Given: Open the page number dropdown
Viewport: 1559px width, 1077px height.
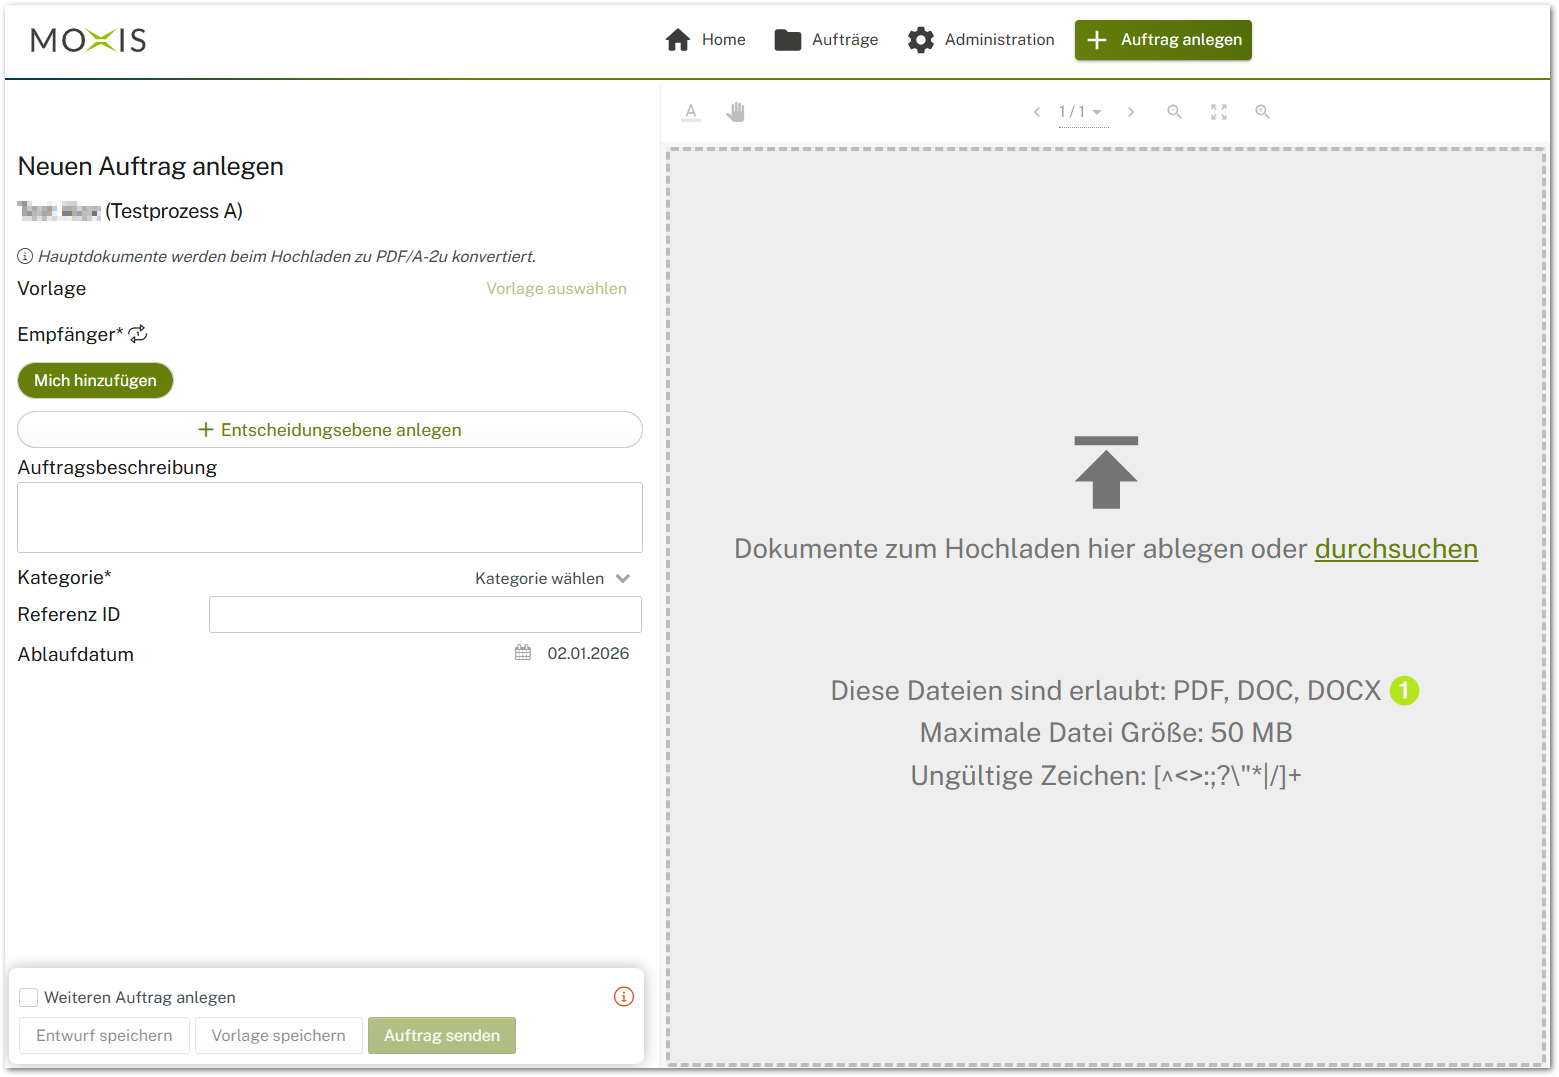Looking at the screenshot, I should tap(1081, 112).
